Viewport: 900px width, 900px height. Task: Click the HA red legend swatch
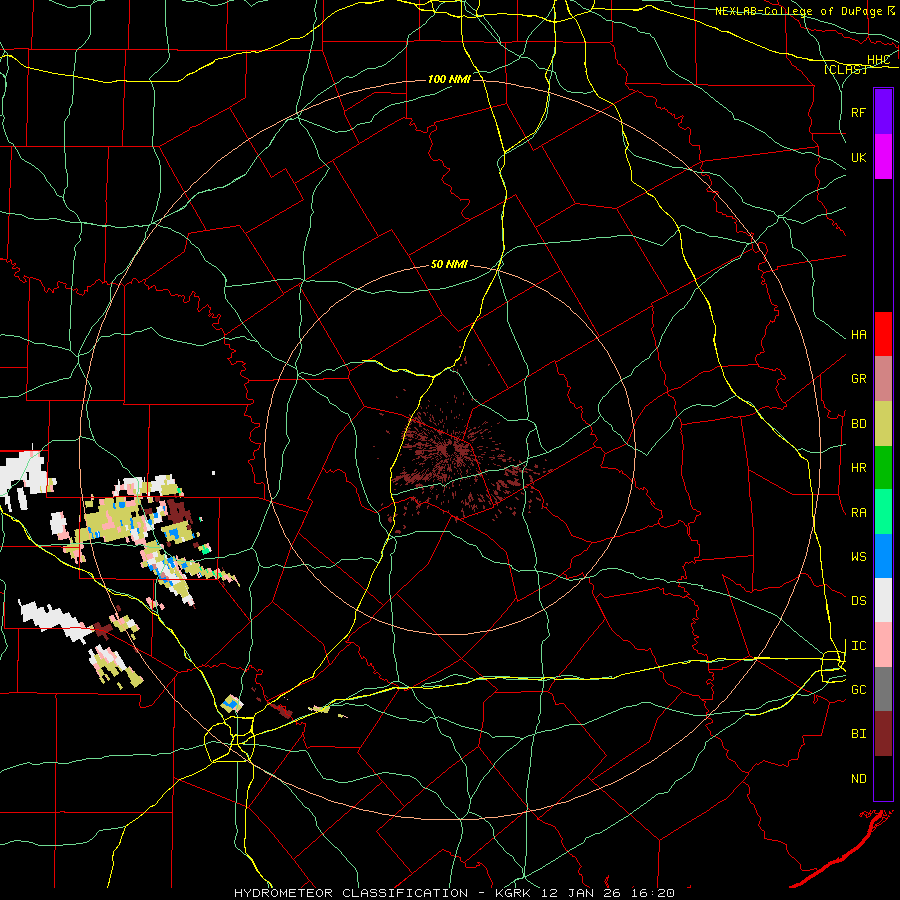click(x=883, y=334)
